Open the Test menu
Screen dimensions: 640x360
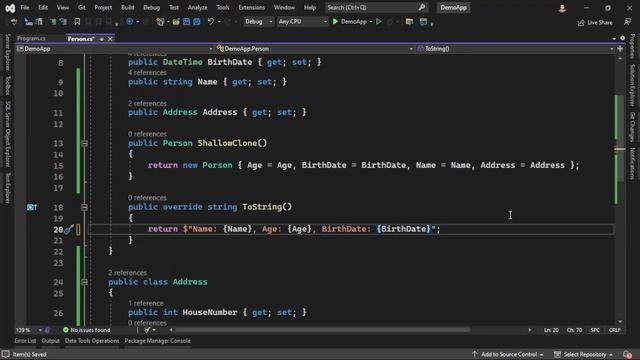[173, 7]
